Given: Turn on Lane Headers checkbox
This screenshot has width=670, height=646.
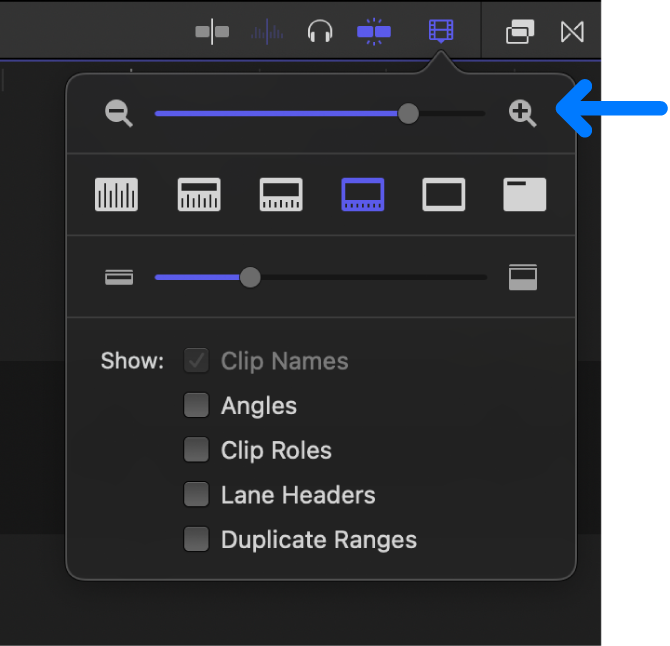Looking at the screenshot, I should coord(196,495).
